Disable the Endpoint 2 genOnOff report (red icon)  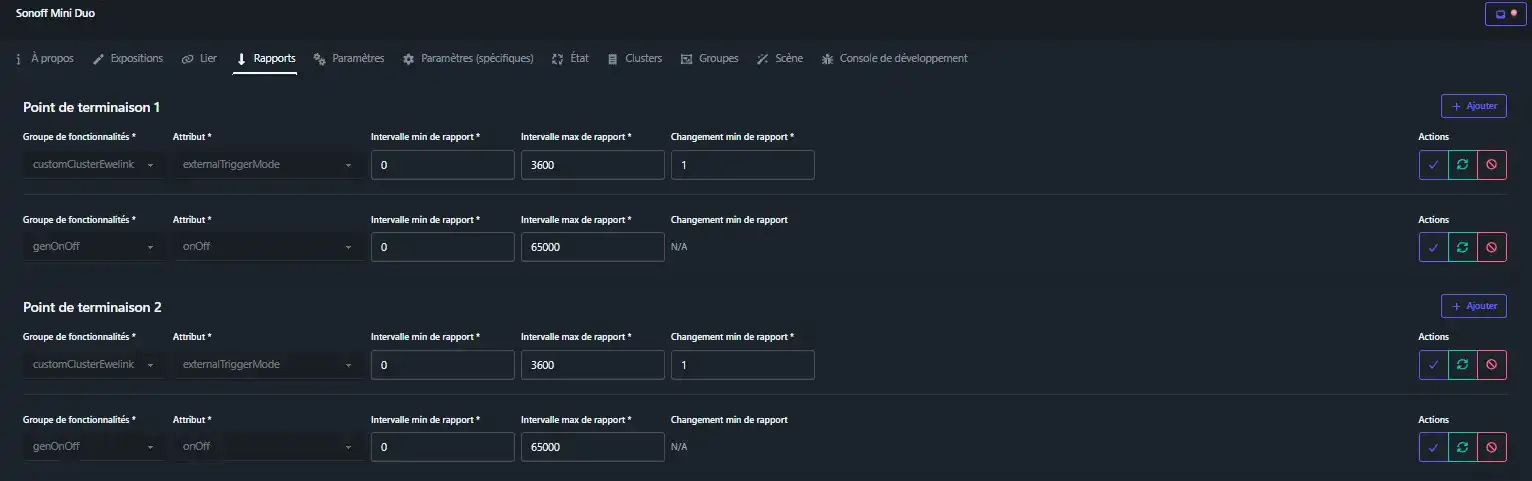click(1491, 447)
